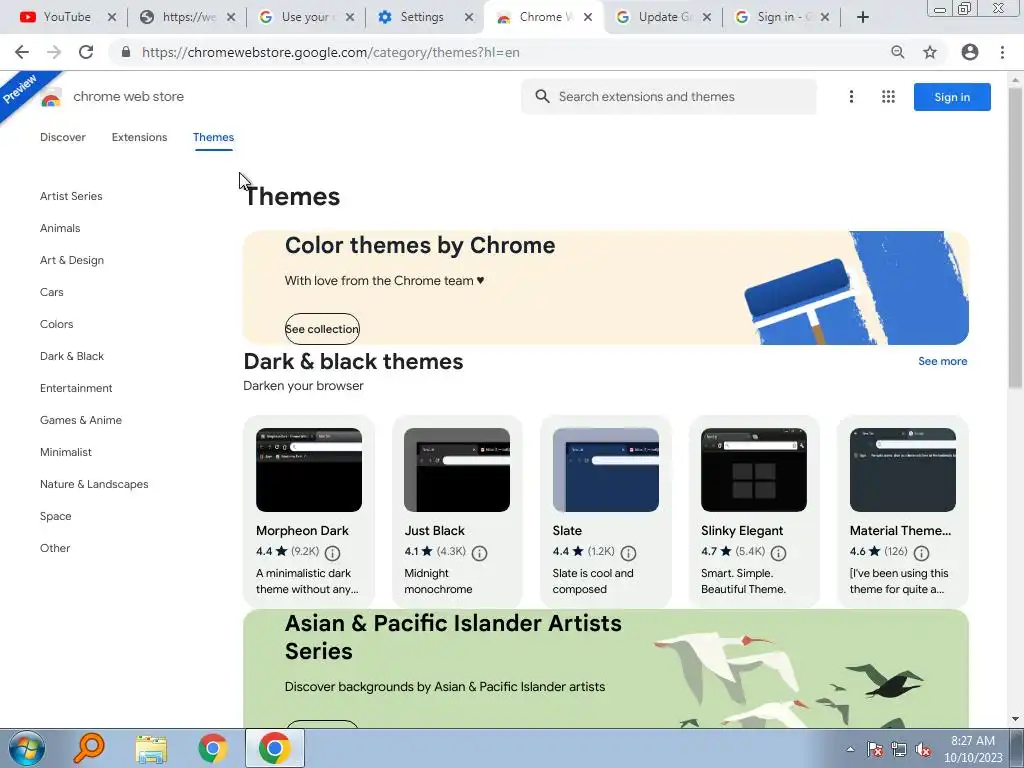Click See more for Dark & black themes

click(x=942, y=361)
